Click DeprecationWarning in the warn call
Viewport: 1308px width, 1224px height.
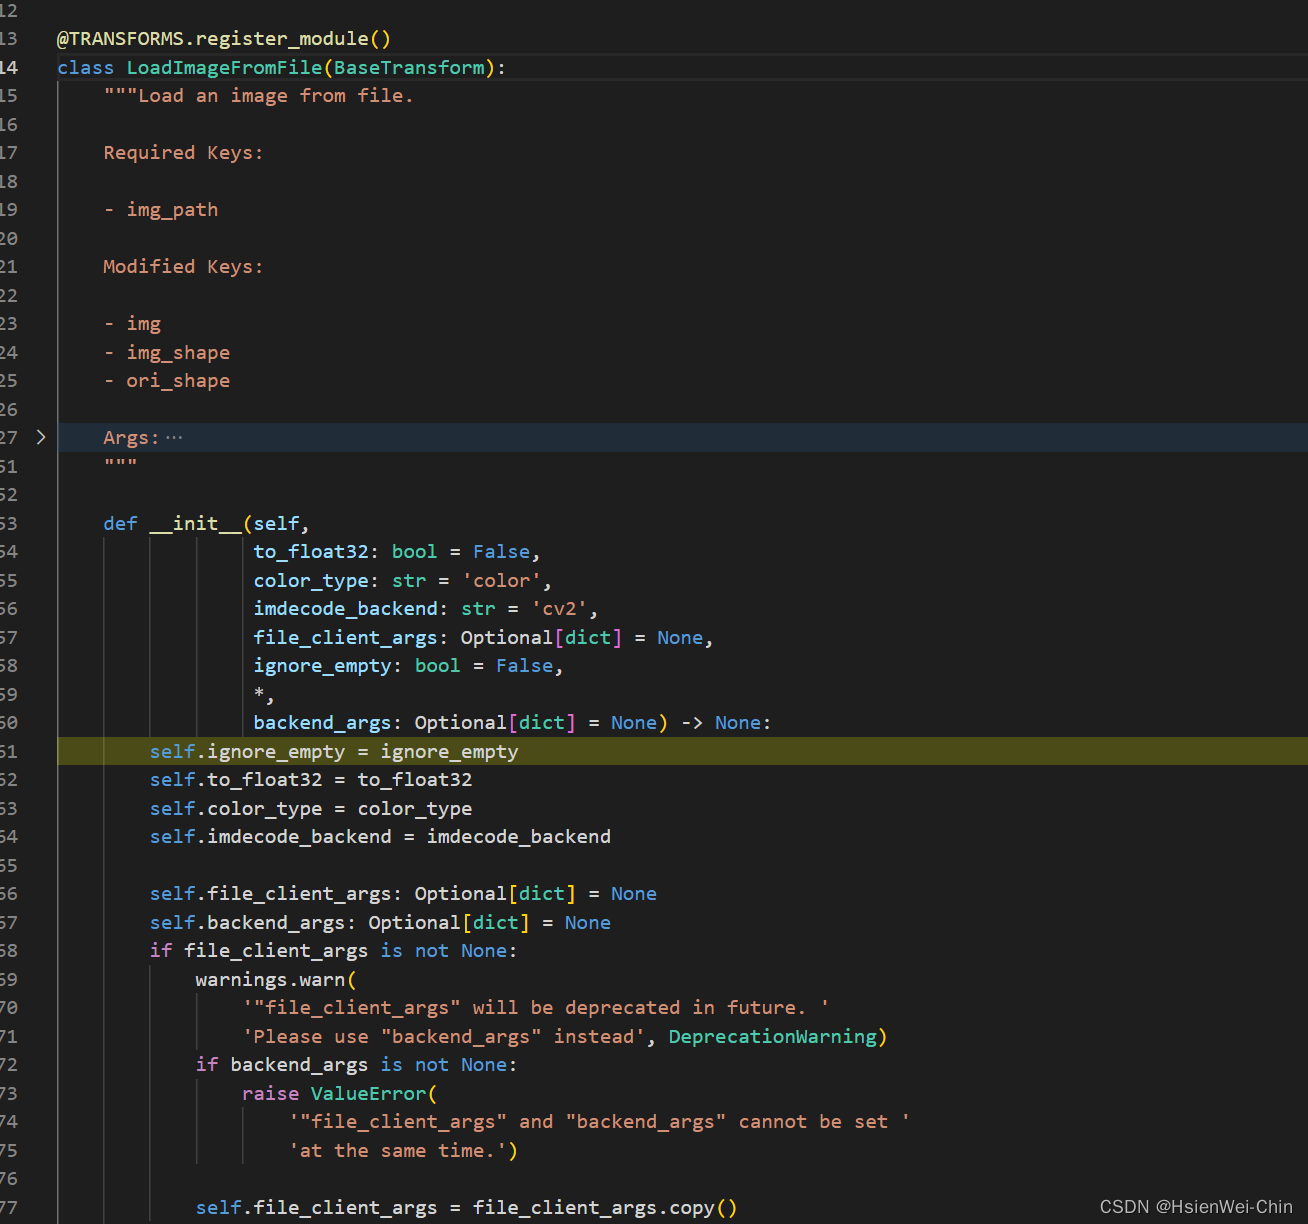coord(773,1037)
